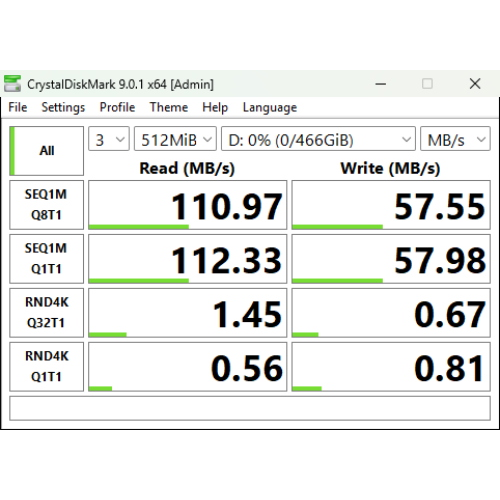The width and height of the screenshot is (500, 500).
Task: Start the RND4K Q32T1 test
Action: (x=46, y=313)
